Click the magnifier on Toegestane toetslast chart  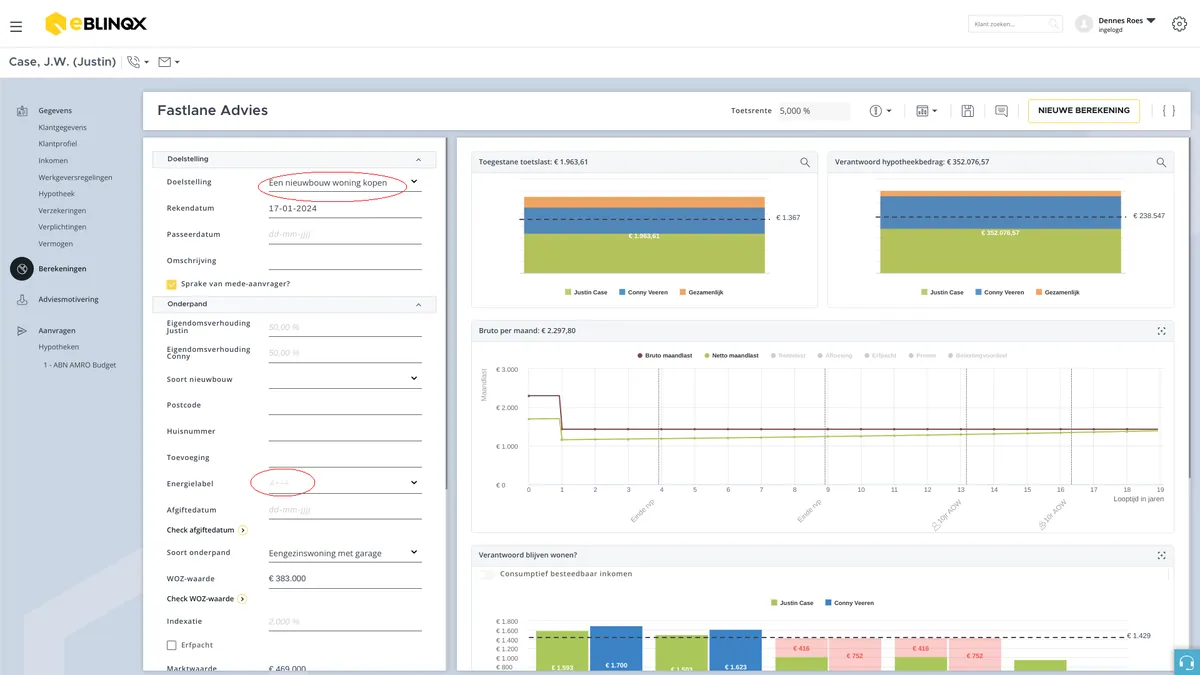point(805,162)
